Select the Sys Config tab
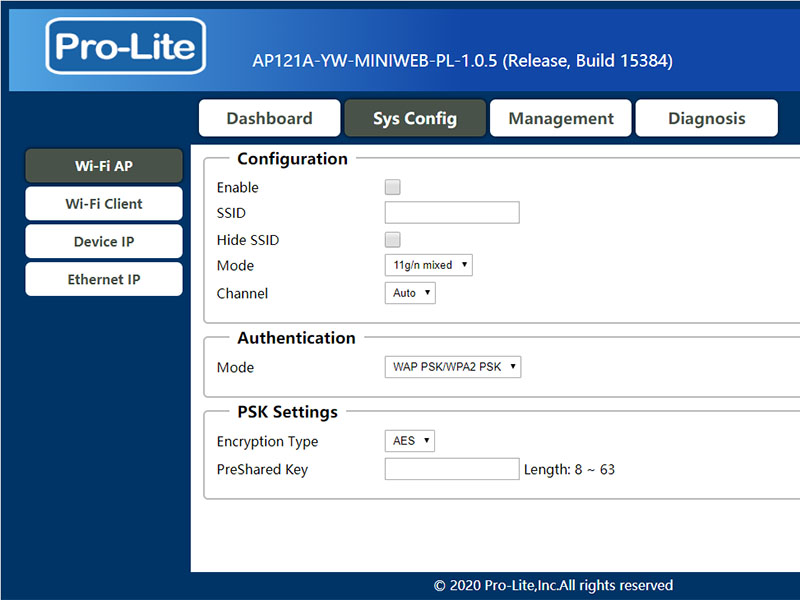Image resolution: width=800 pixels, height=600 pixels. 415,118
